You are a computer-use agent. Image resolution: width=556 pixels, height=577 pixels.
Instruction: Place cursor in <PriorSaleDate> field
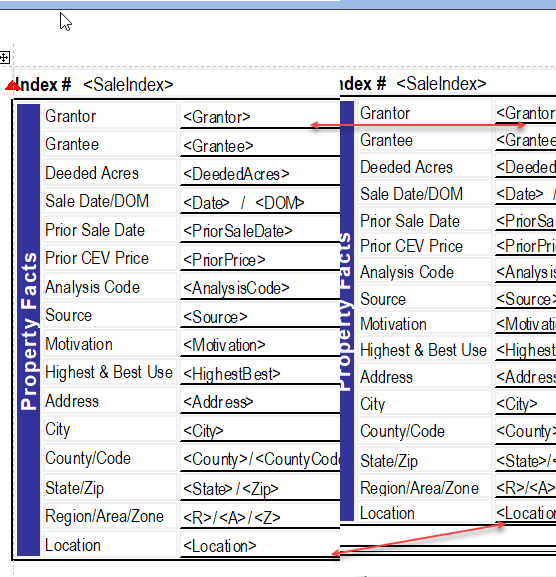pos(238,231)
